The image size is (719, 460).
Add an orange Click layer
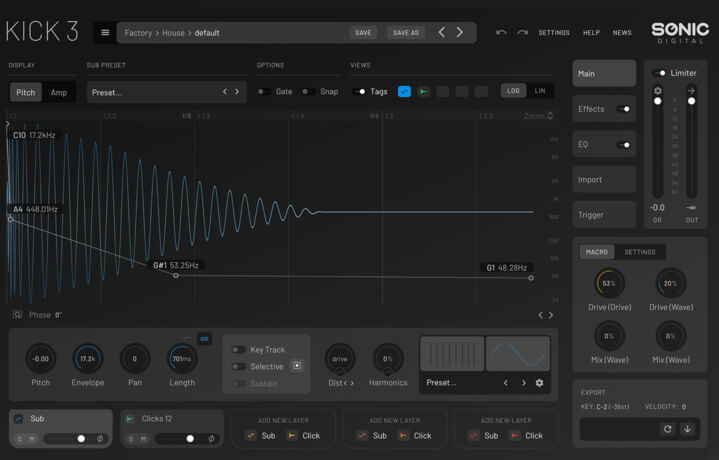[415, 435]
